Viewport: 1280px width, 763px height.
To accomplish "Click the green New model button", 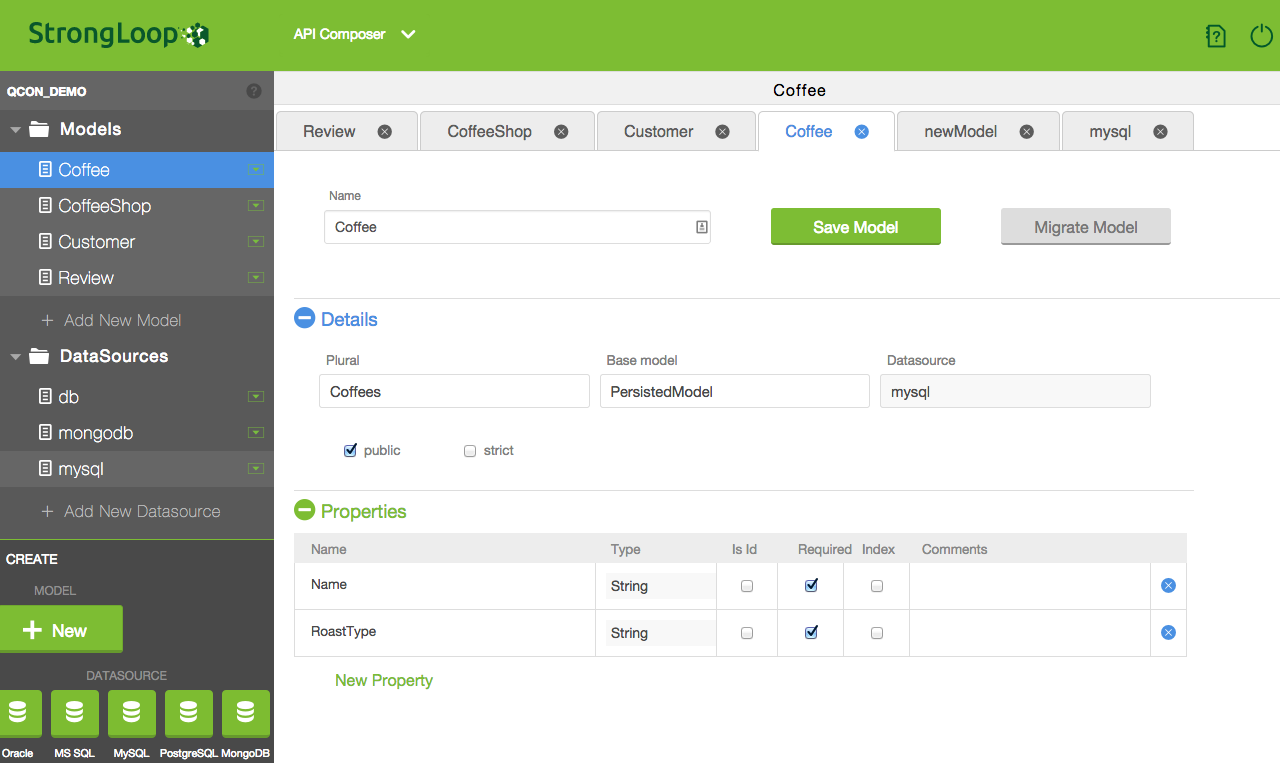I will tap(61, 630).
